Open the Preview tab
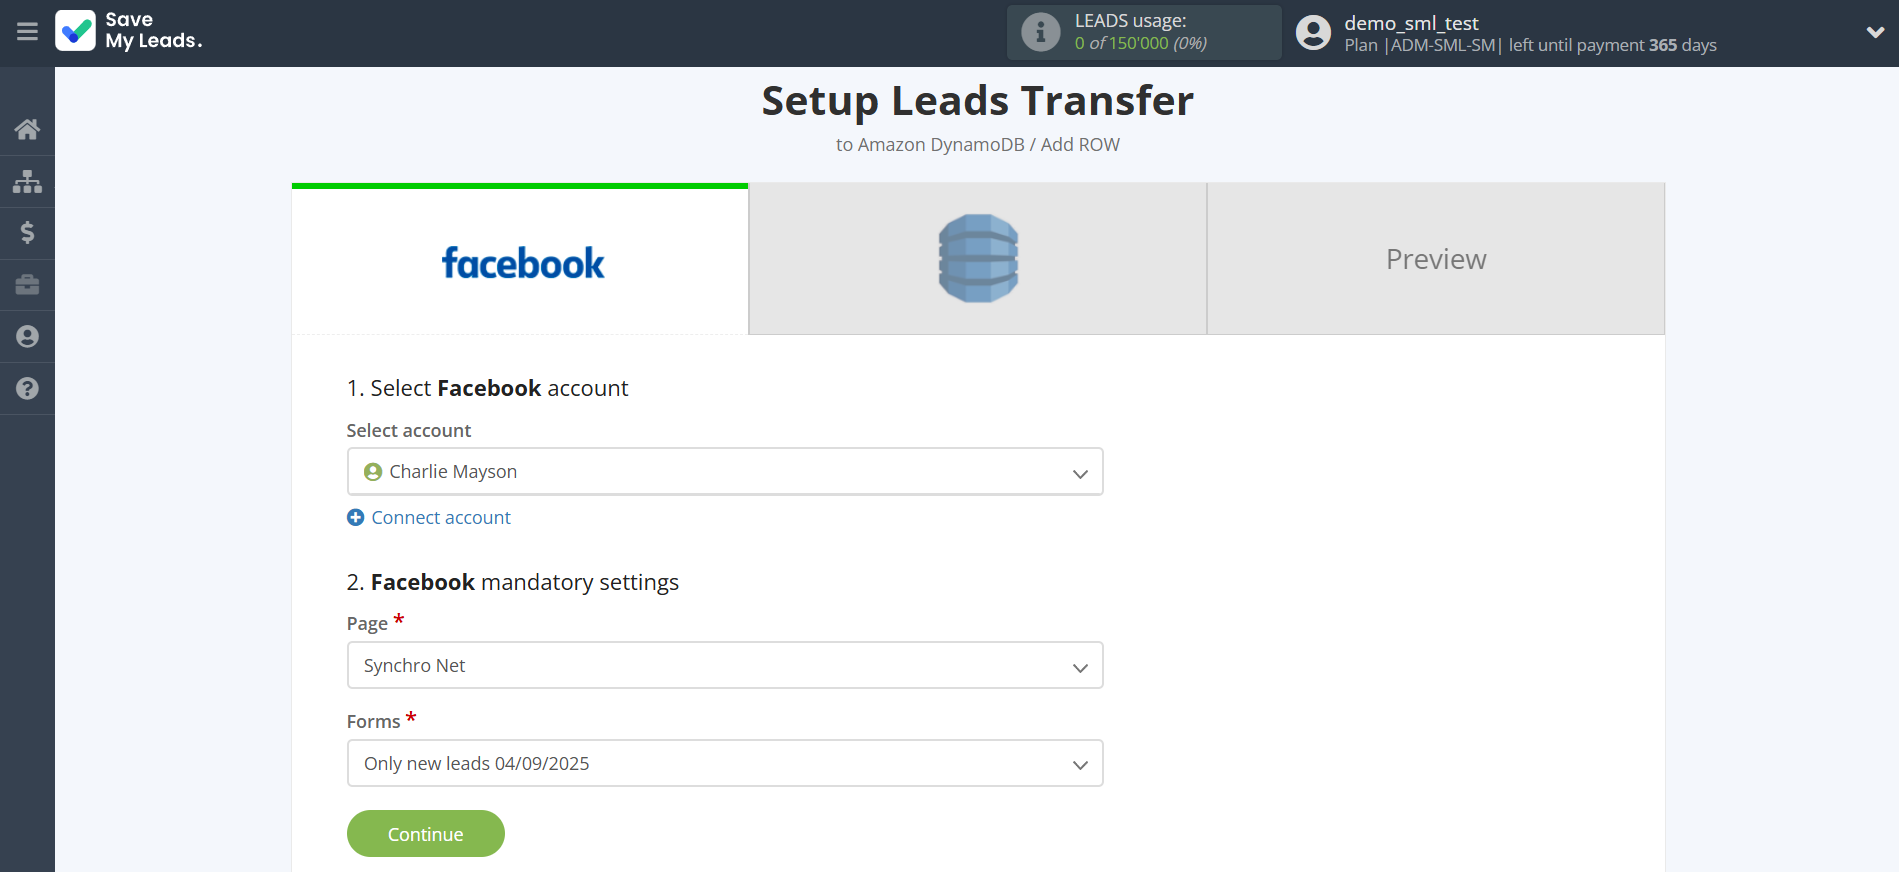The image size is (1899, 872). coord(1435,259)
